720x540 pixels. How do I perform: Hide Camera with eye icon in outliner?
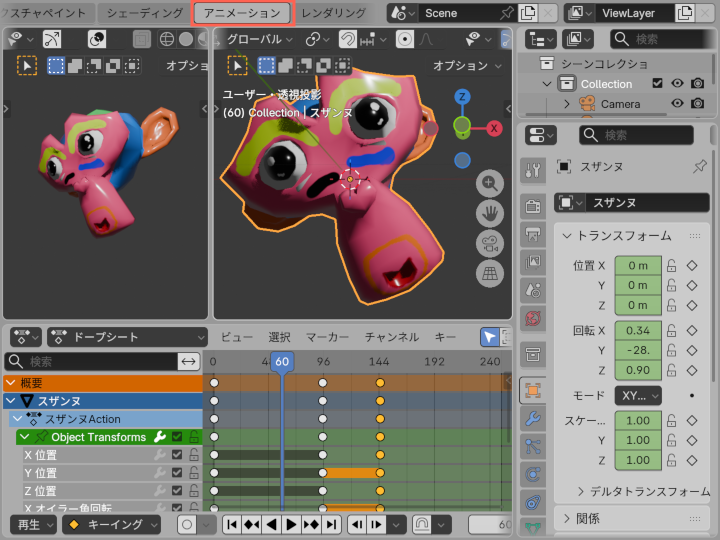pos(677,103)
